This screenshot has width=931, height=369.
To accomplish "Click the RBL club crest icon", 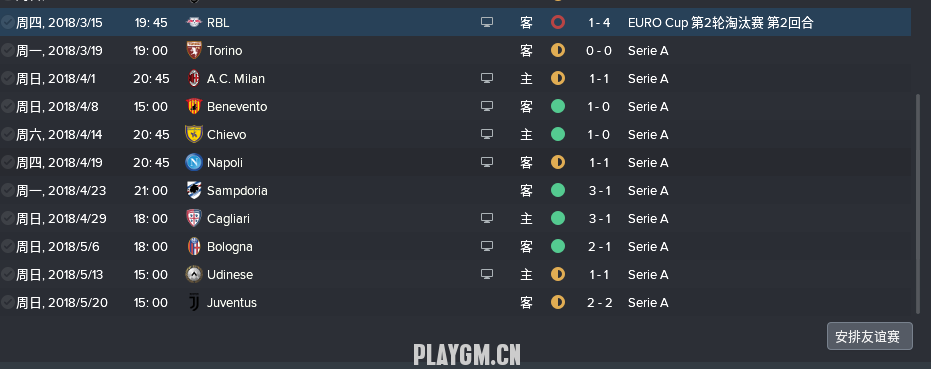I will point(194,23).
